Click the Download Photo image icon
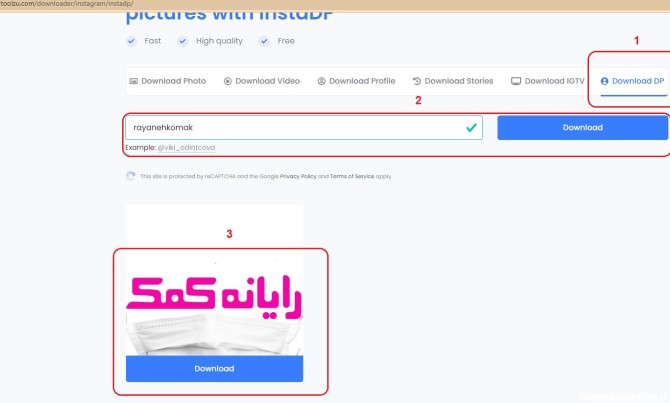 (133, 81)
